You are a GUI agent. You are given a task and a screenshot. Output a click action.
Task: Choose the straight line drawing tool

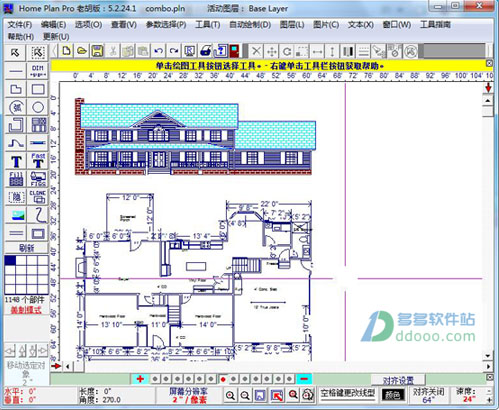tap(15, 71)
